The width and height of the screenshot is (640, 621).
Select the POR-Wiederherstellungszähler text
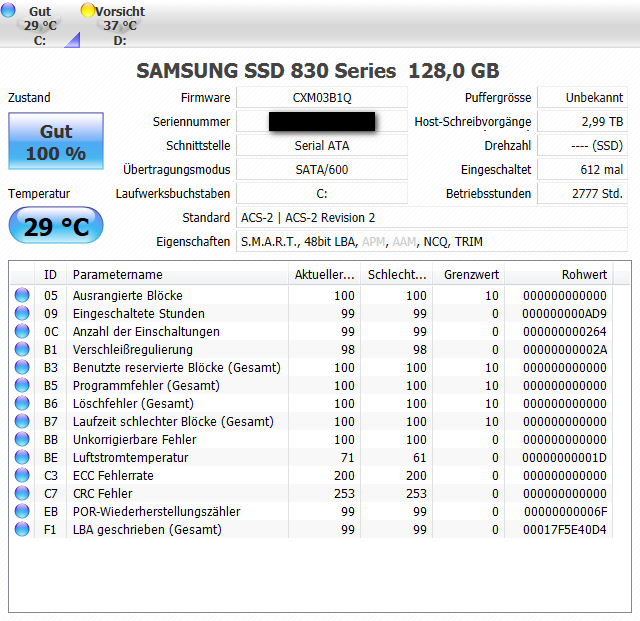point(156,512)
